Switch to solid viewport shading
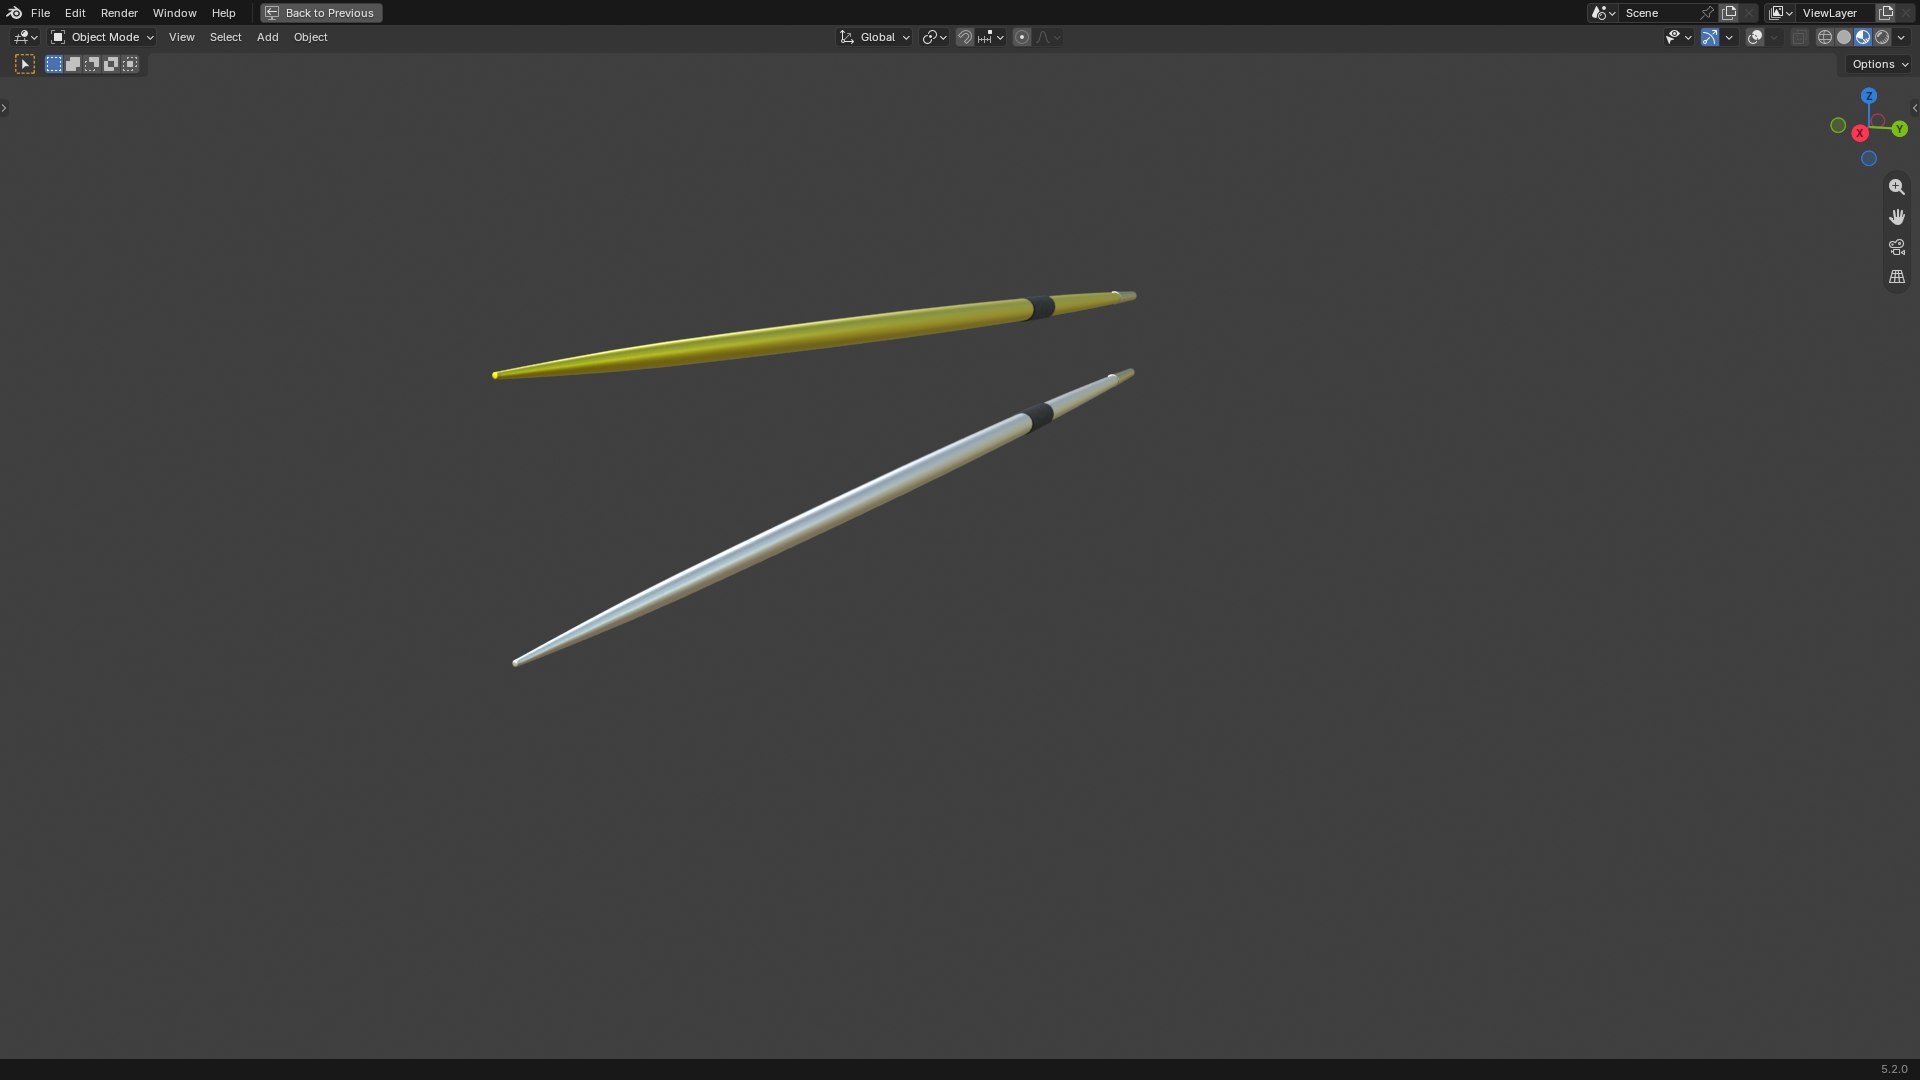 pos(1844,37)
